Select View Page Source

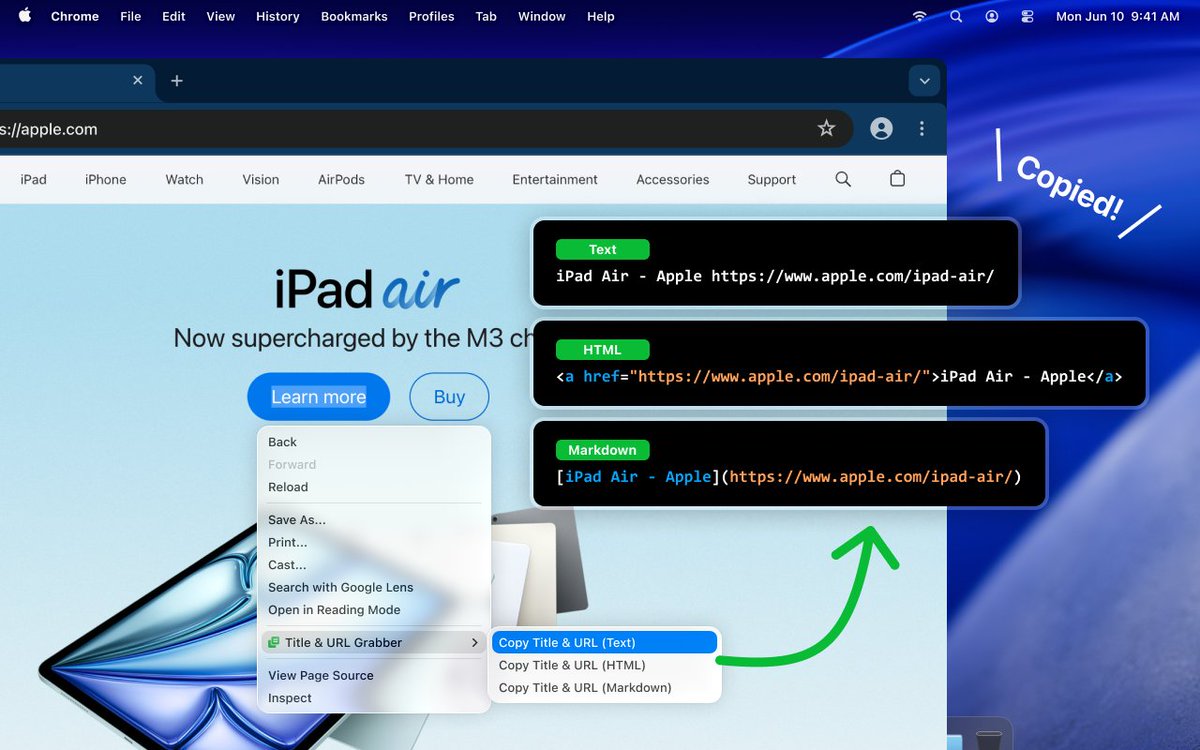point(374,676)
